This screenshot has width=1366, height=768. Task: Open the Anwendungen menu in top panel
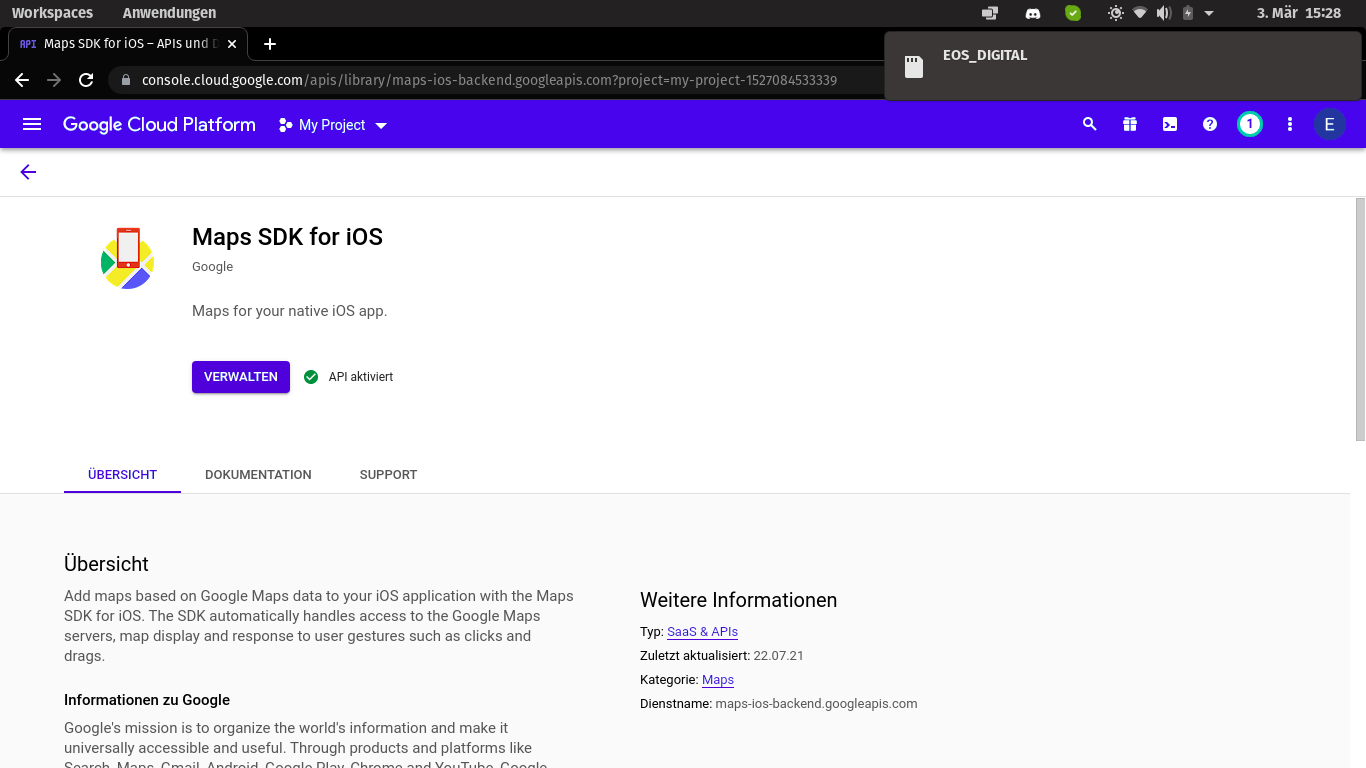coord(169,13)
